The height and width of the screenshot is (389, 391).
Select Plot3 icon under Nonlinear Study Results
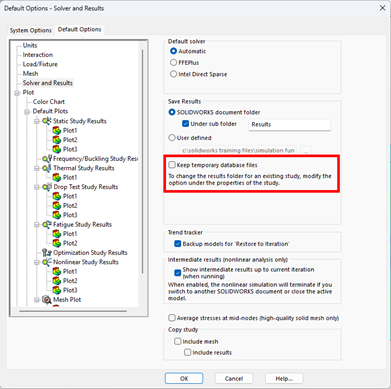click(x=57, y=290)
